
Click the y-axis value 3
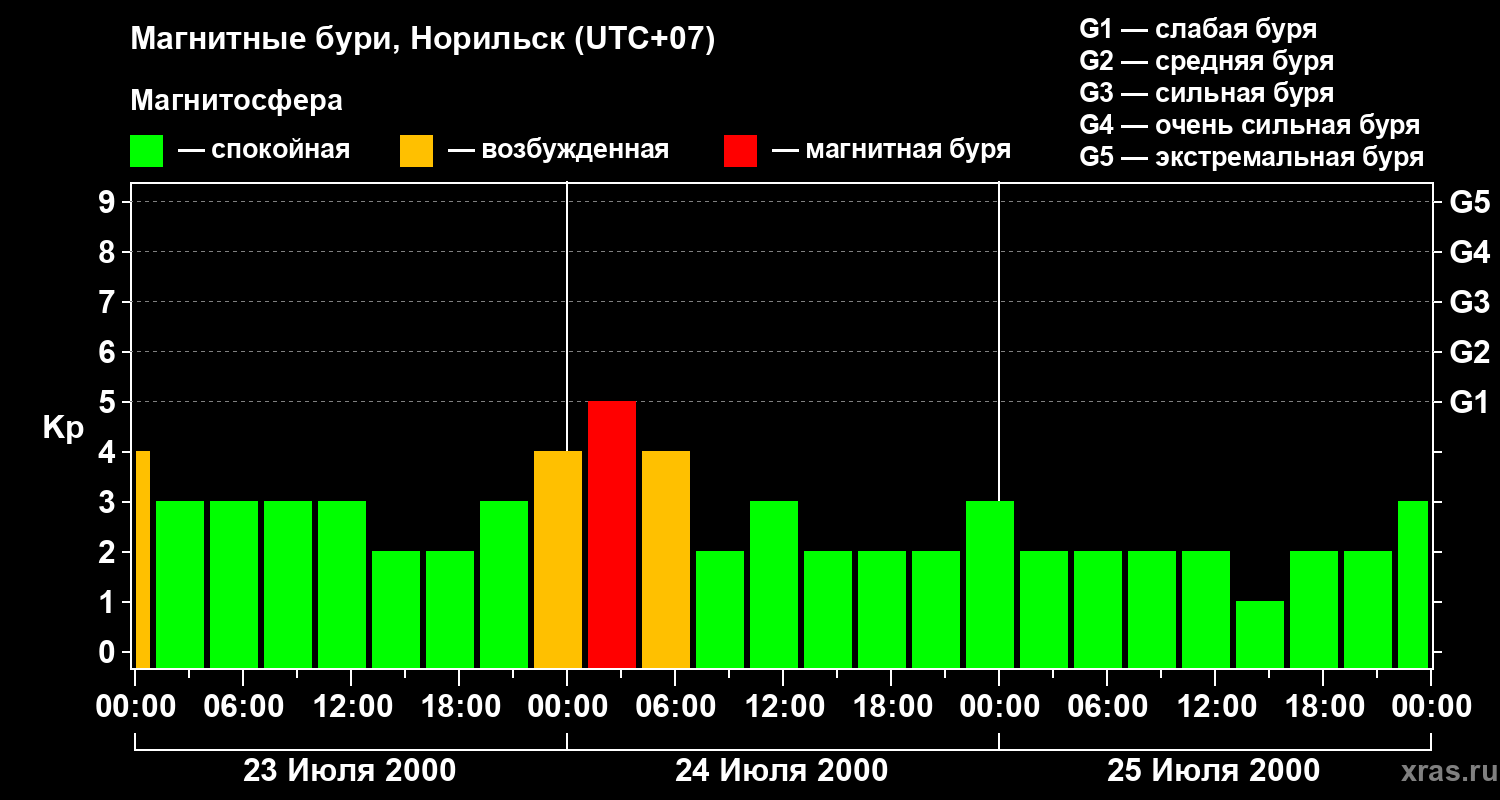pyautogui.click(x=109, y=502)
